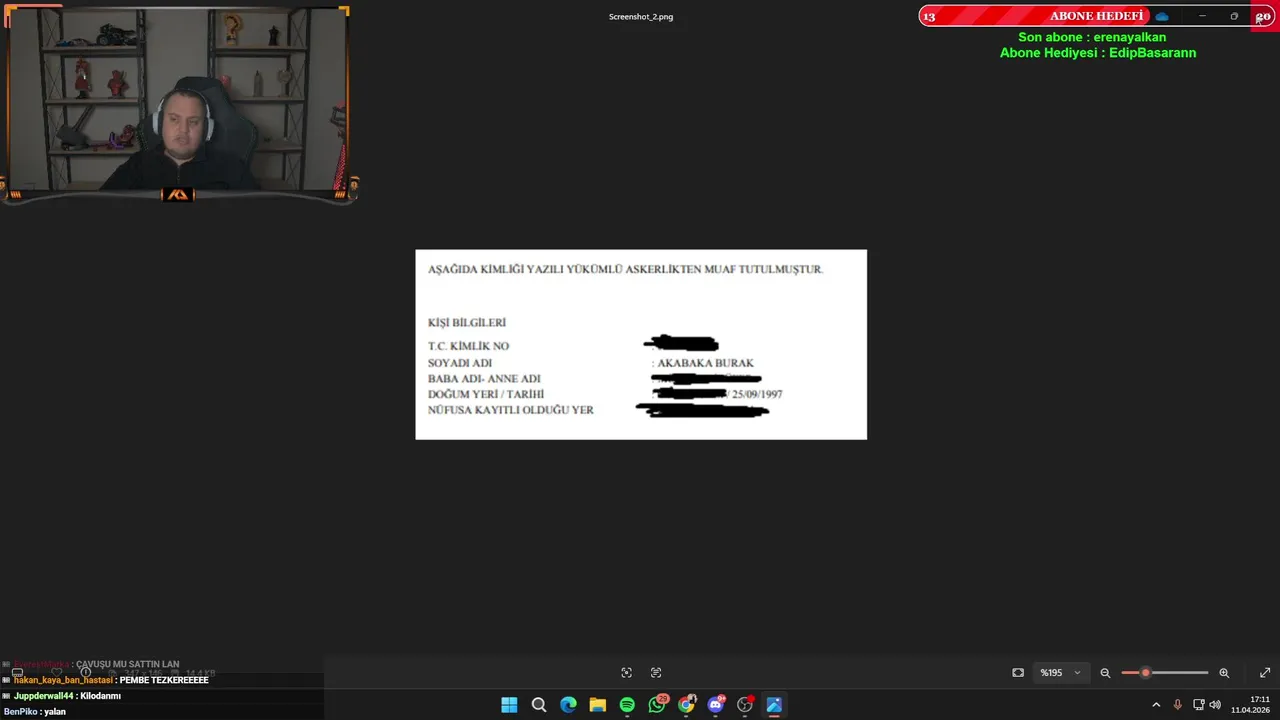Viewport: 1280px width, 720px height.
Task: Click the scan text icon in Photos toolbar
Action: [656, 673]
